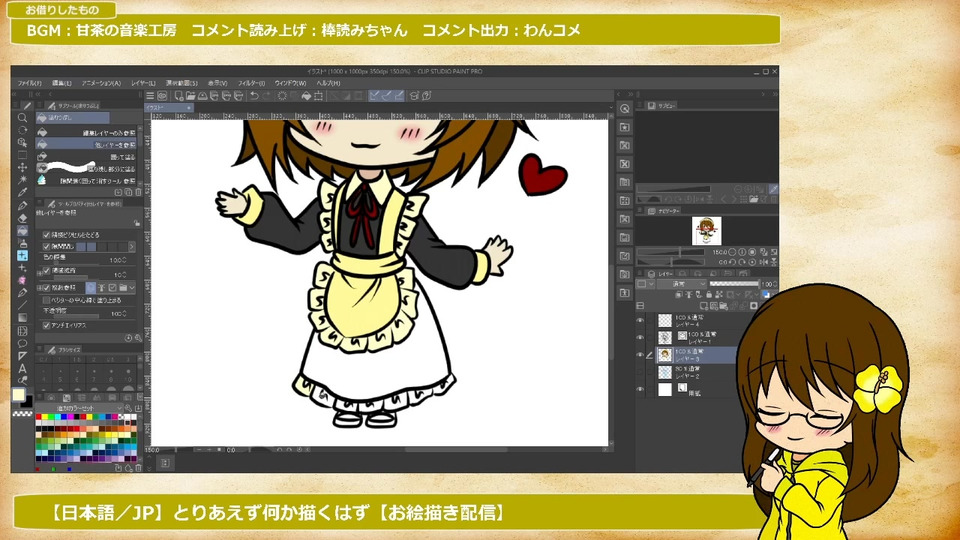Screen dimensions: 960x540
Task: Select the enclose and fill sub tool
Action: [86, 156]
